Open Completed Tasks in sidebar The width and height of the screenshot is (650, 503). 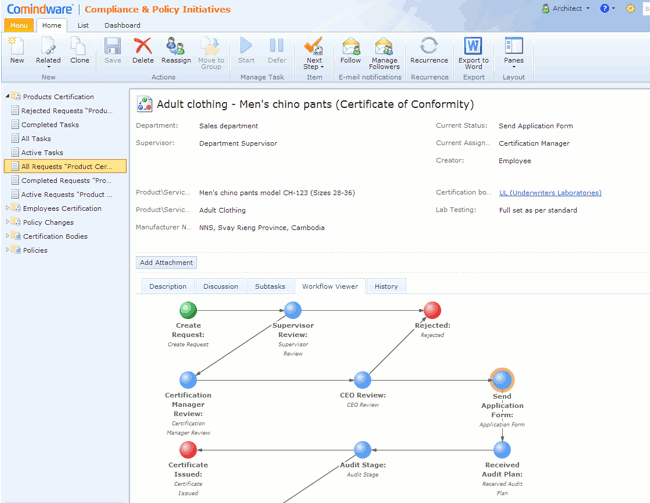[x=65, y=124]
